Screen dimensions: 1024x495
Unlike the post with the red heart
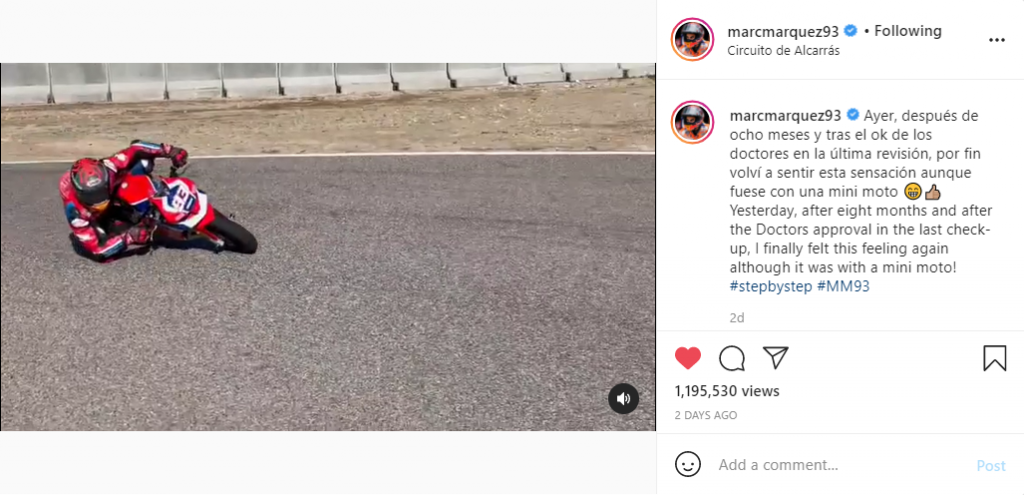click(688, 358)
